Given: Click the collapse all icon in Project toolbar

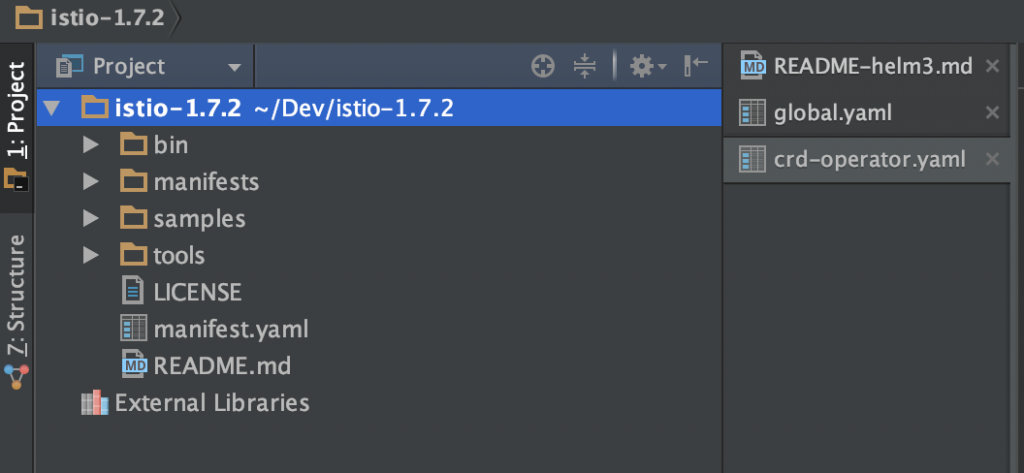Looking at the screenshot, I should (585, 67).
